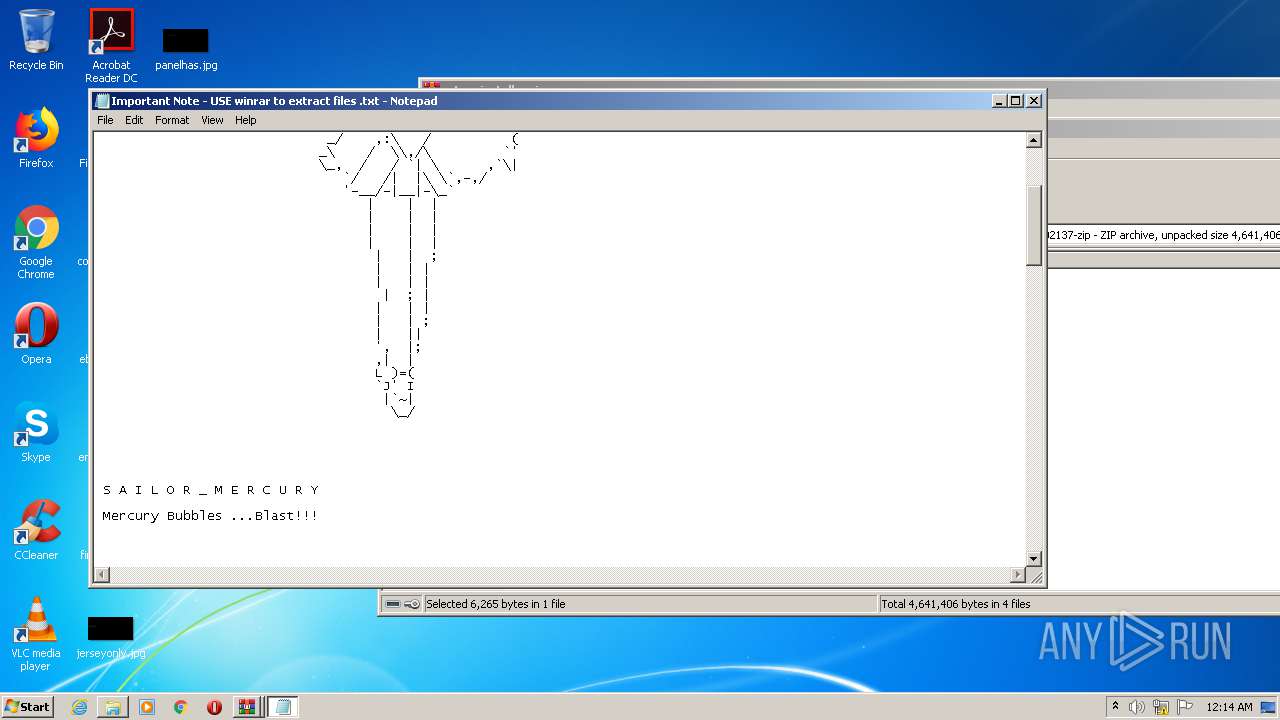This screenshot has height=720, width=1280.
Task: Click Notepad's vertical scroll up arrow
Action: pyautogui.click(x=1034, y=140)
